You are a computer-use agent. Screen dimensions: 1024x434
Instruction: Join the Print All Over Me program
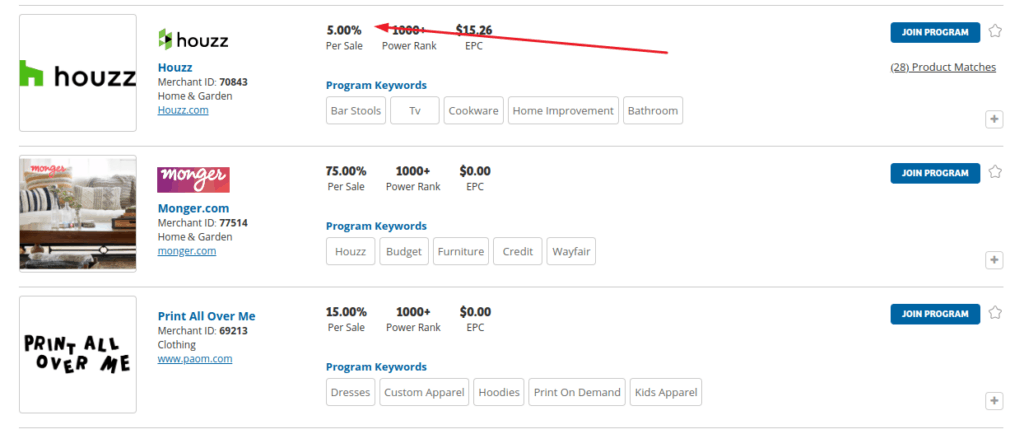pos(935,314)
